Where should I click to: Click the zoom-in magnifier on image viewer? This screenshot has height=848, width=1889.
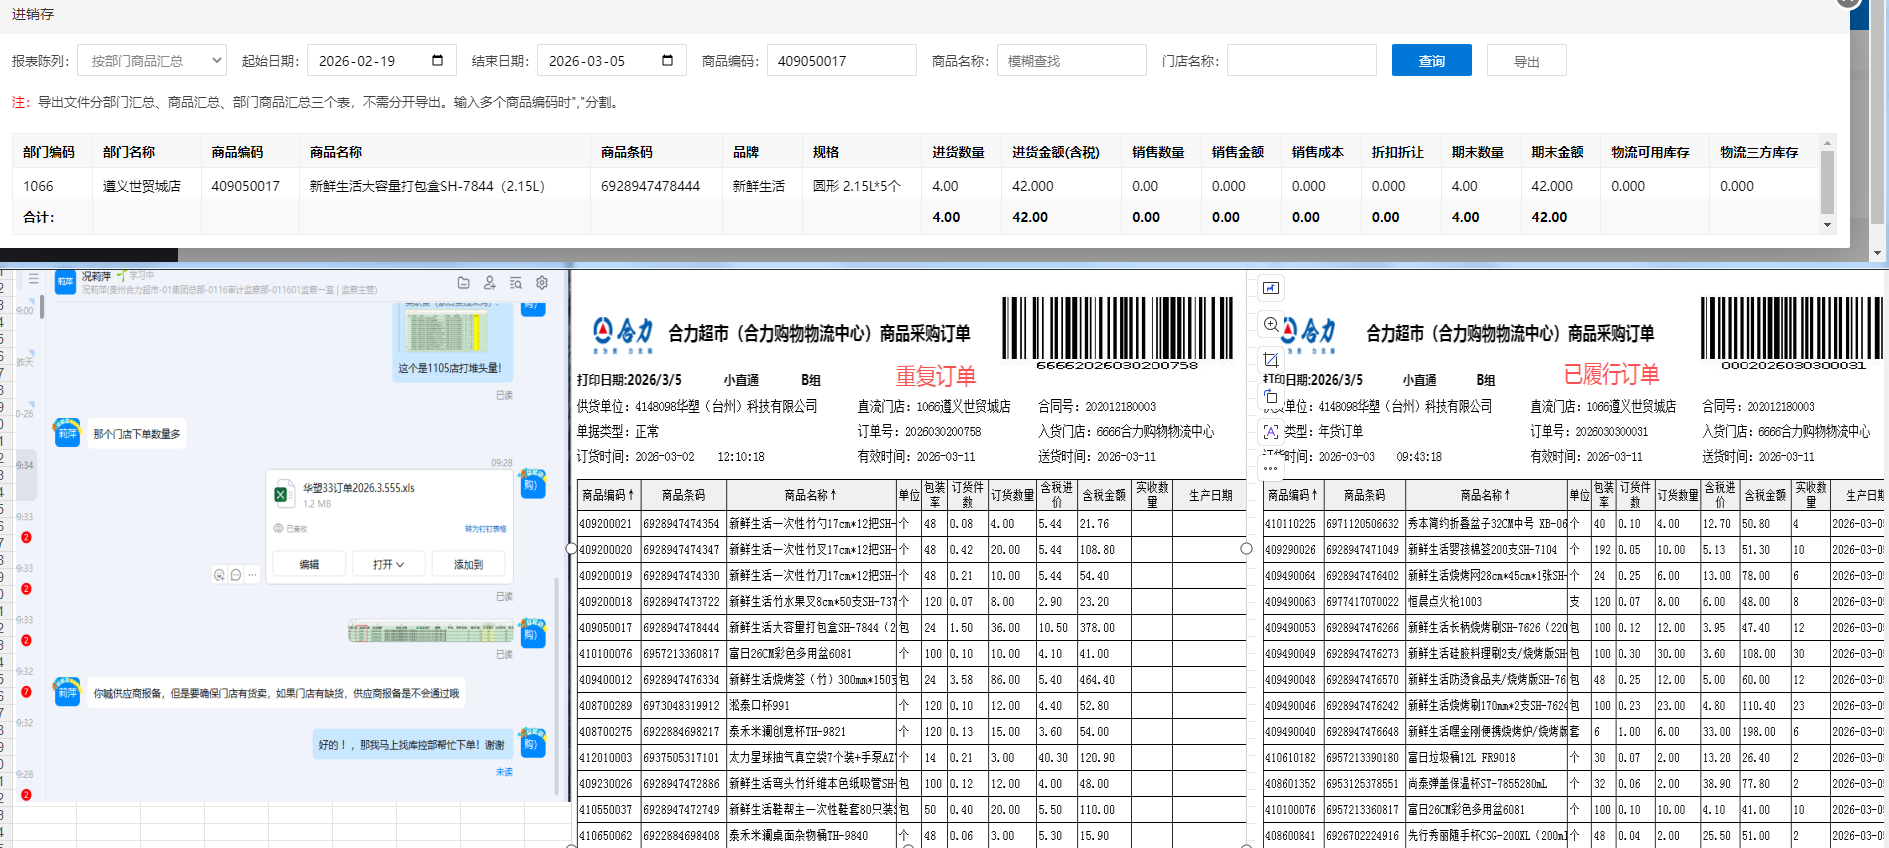coord(1271,324)
